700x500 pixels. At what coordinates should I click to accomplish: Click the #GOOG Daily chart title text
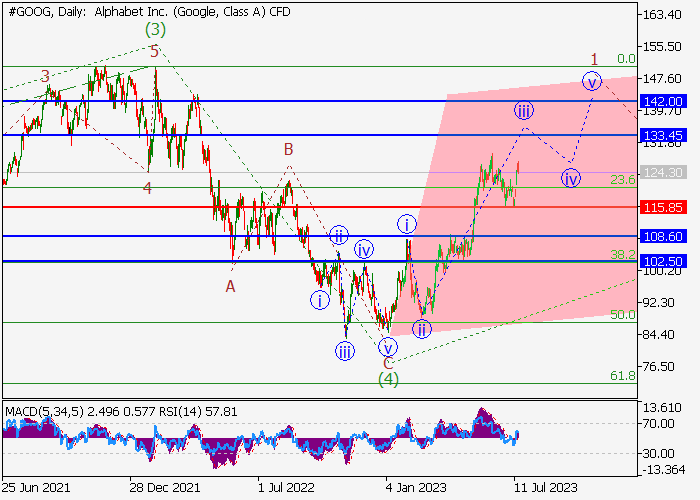click(149, 12)
